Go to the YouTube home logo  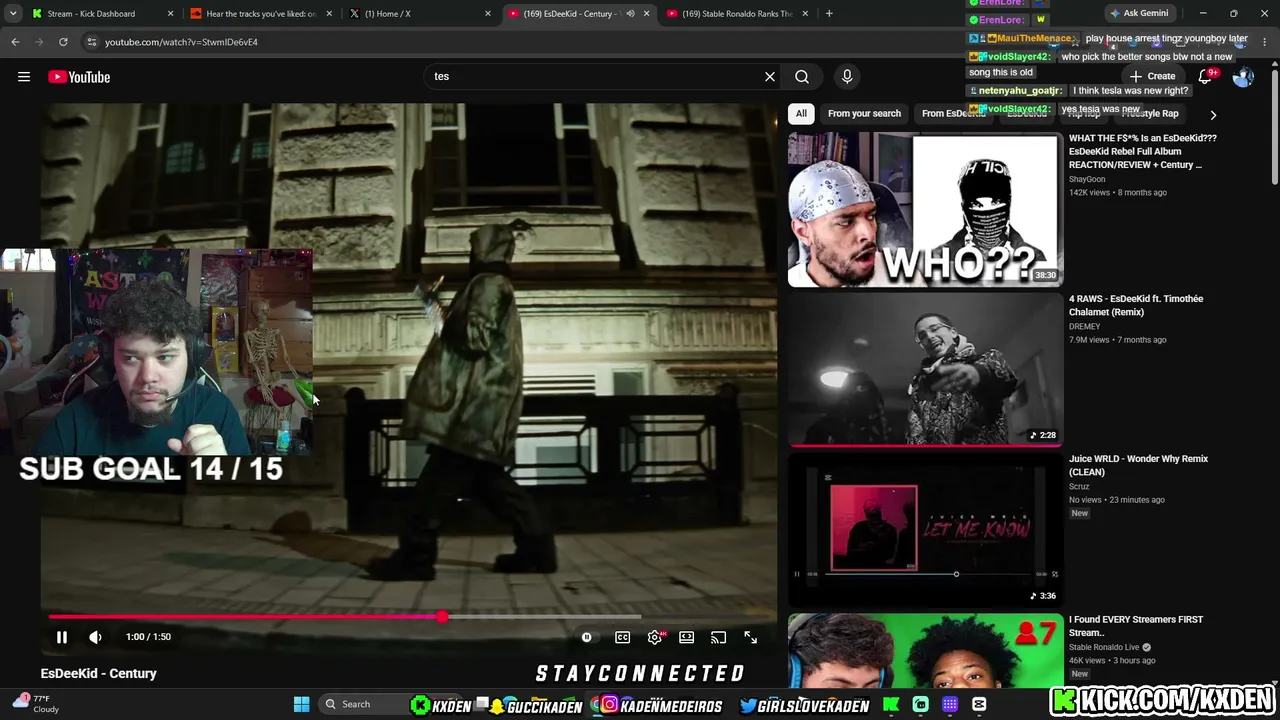(79, 77)
